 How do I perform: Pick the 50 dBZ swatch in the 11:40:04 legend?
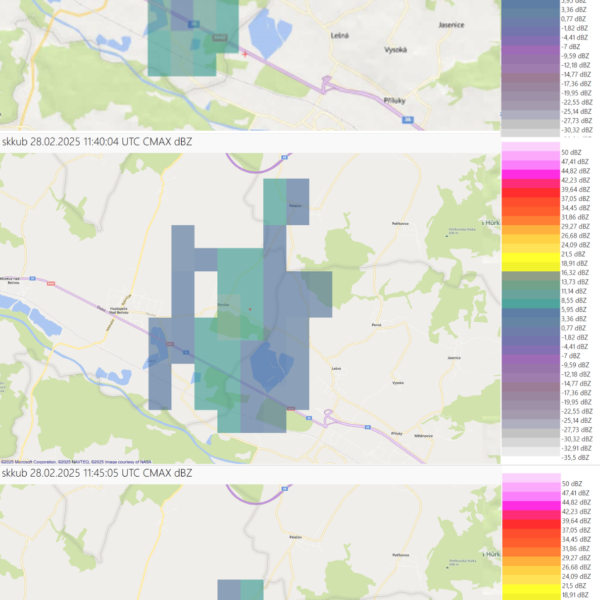pyautogui.click(x=531, y=147)
